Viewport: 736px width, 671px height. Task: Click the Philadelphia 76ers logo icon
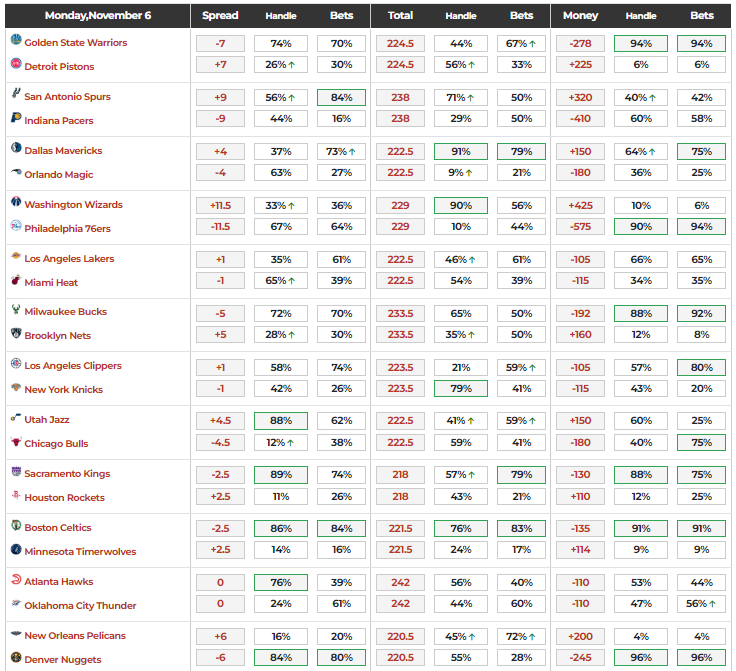16,225
